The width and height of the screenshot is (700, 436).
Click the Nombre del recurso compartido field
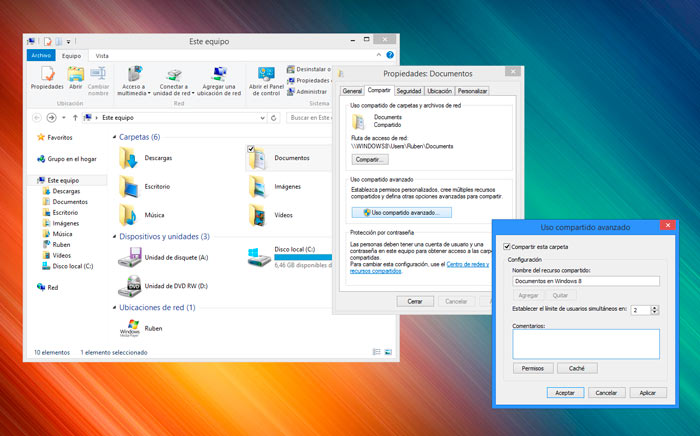586,281
